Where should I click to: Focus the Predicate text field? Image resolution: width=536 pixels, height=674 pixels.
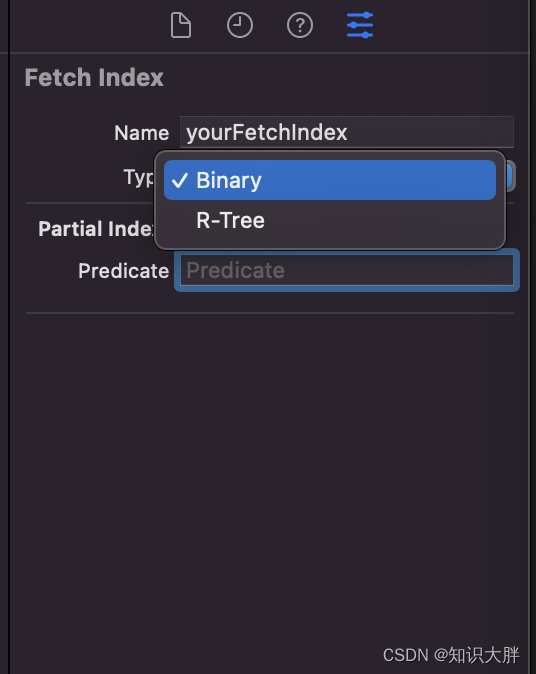(x=346, y=270)
